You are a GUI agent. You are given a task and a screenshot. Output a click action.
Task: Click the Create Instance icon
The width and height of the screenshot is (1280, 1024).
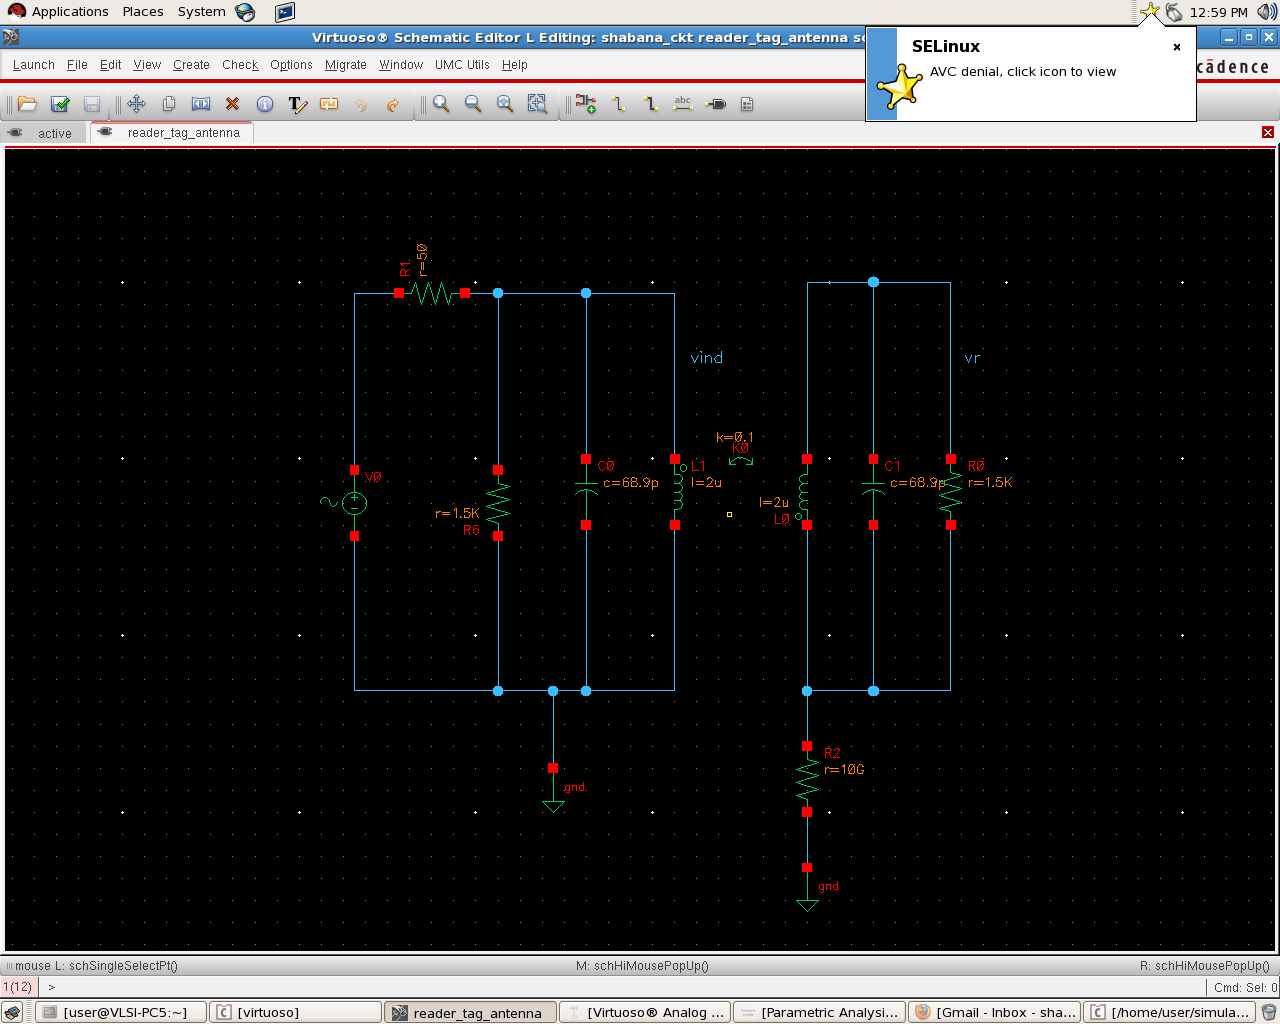click(586, 104)
